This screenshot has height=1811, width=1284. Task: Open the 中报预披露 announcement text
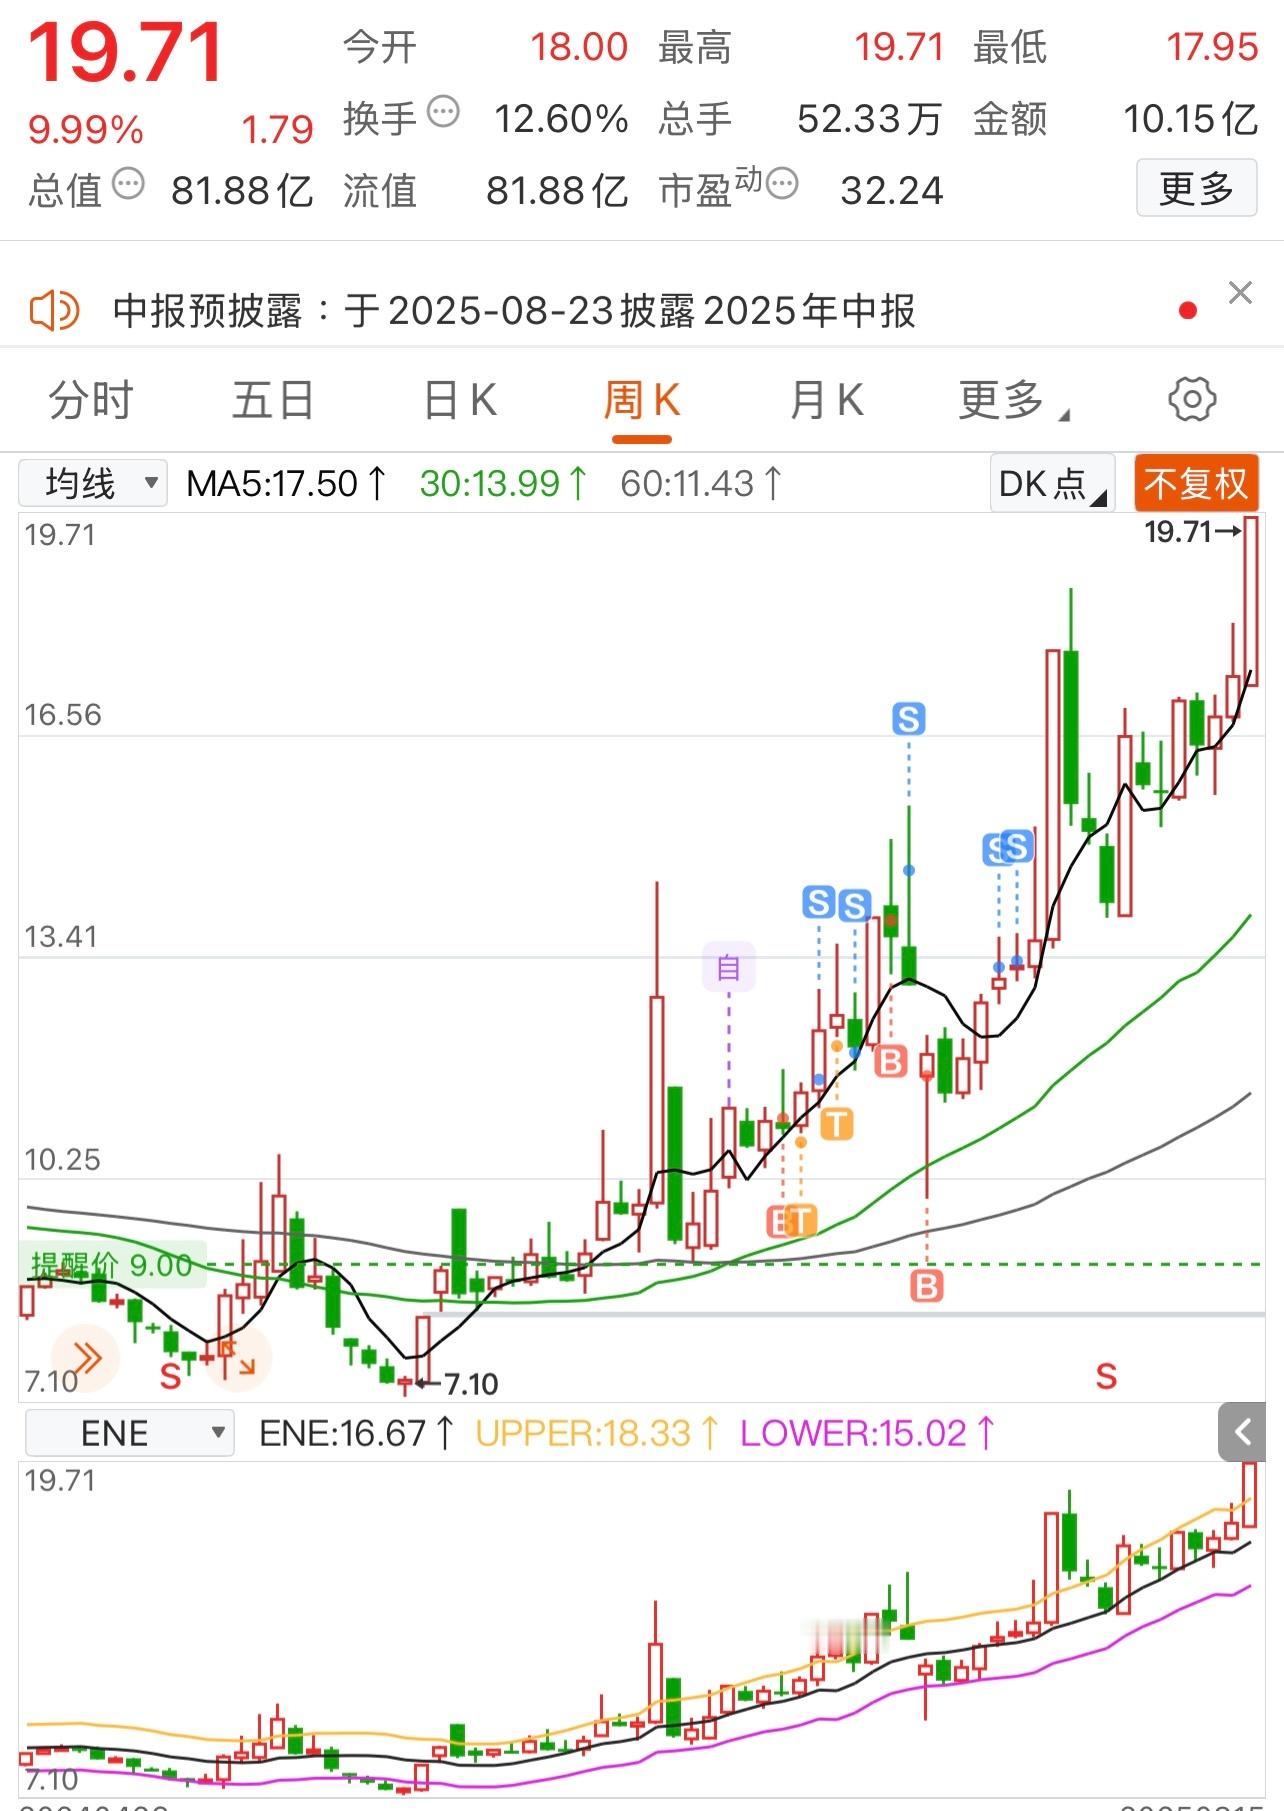(514, 311)
